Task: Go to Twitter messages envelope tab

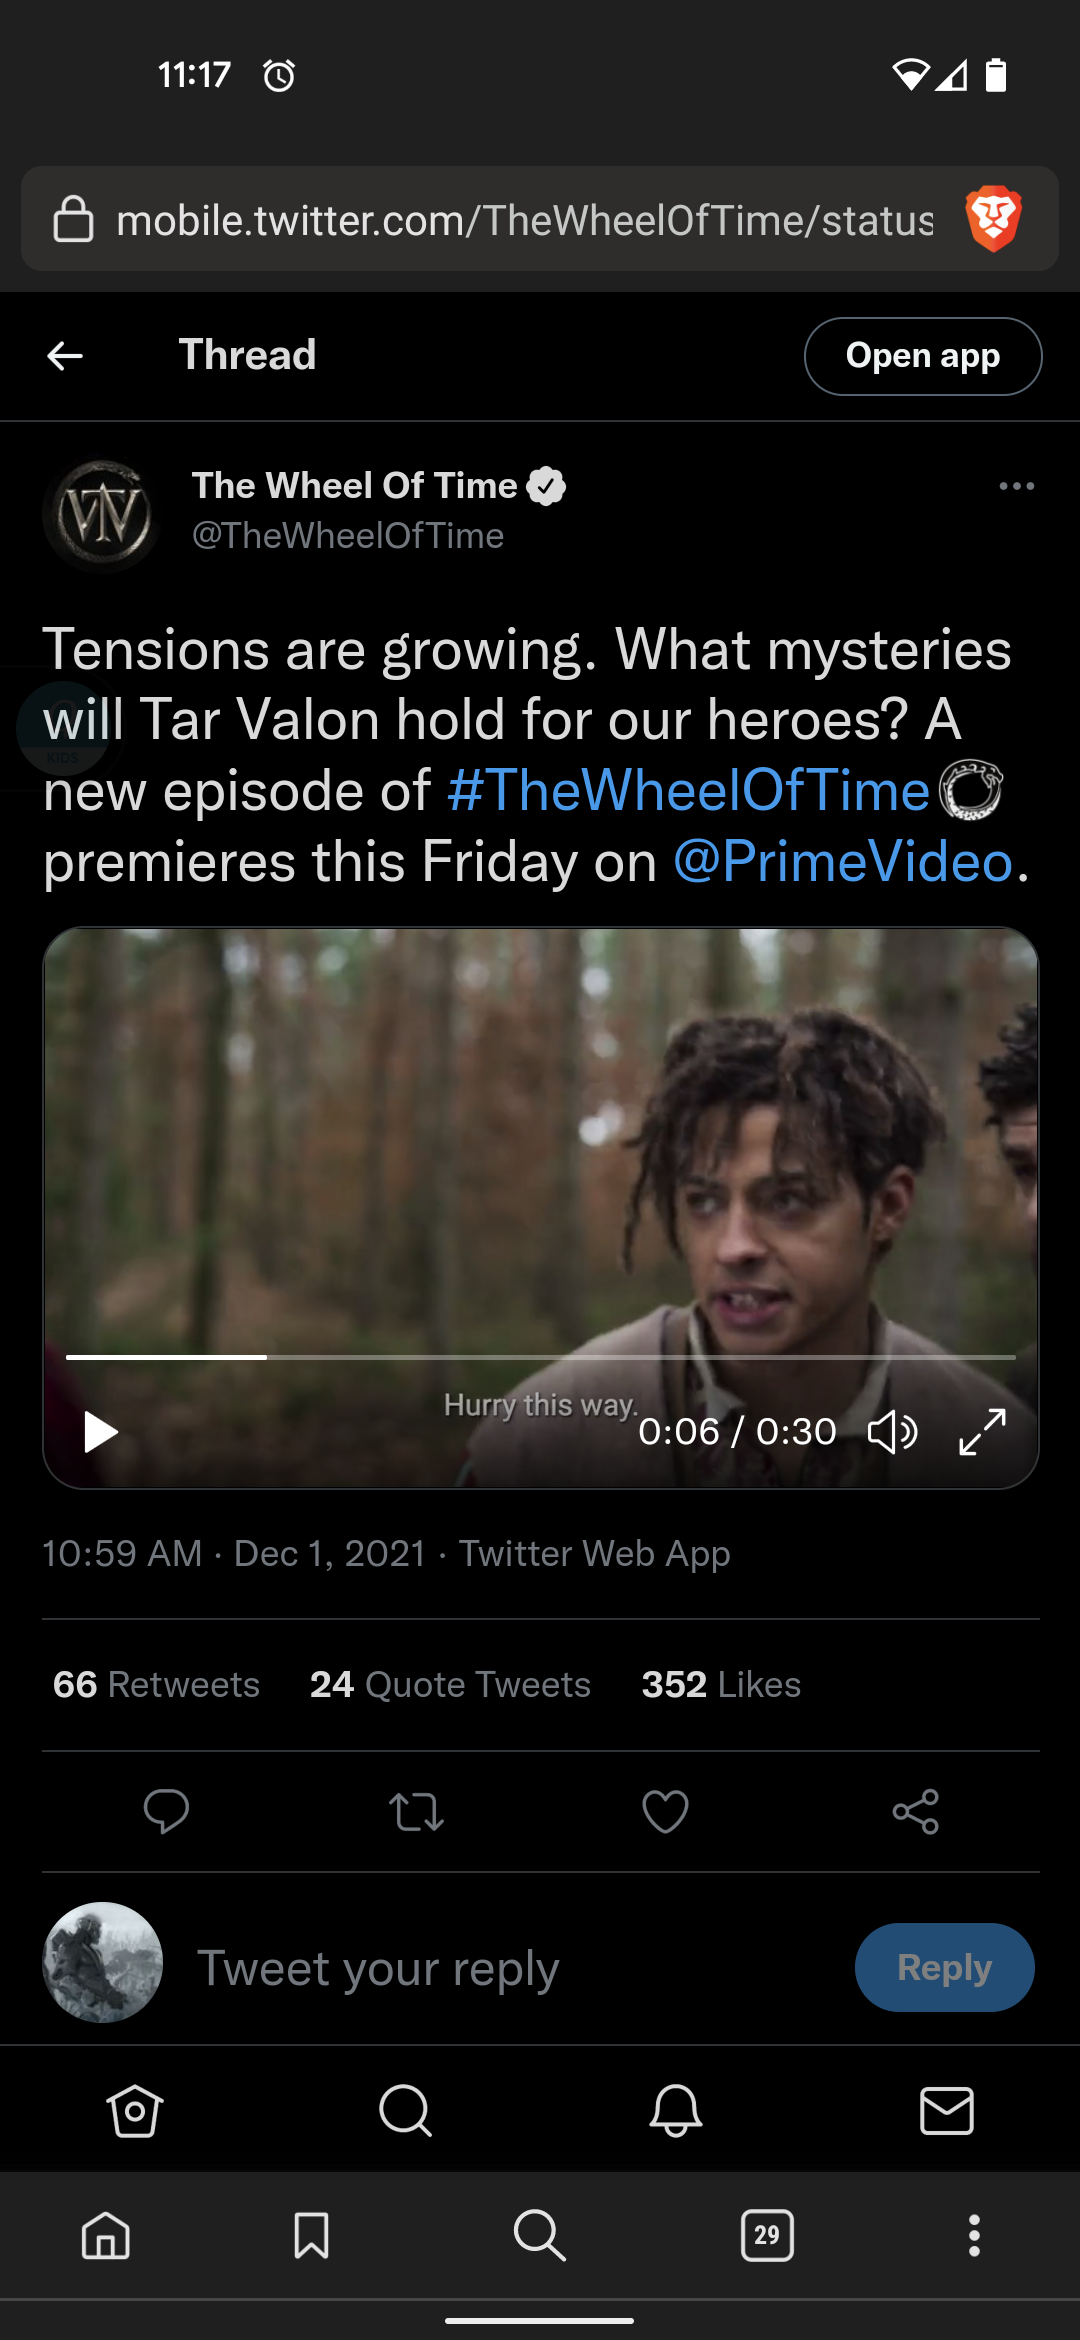Action: click(x=946, y=2111)
